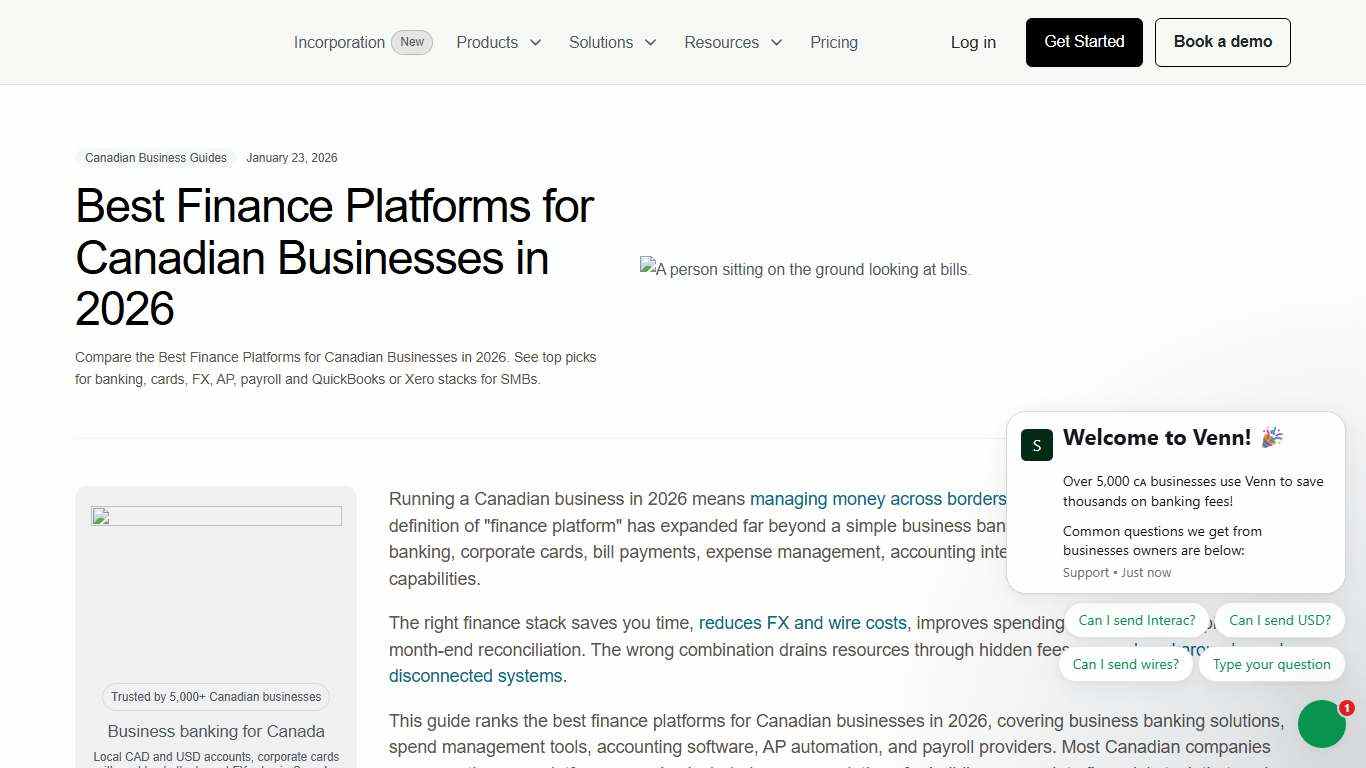Select Pricing in the navigation

coord(834,42)
